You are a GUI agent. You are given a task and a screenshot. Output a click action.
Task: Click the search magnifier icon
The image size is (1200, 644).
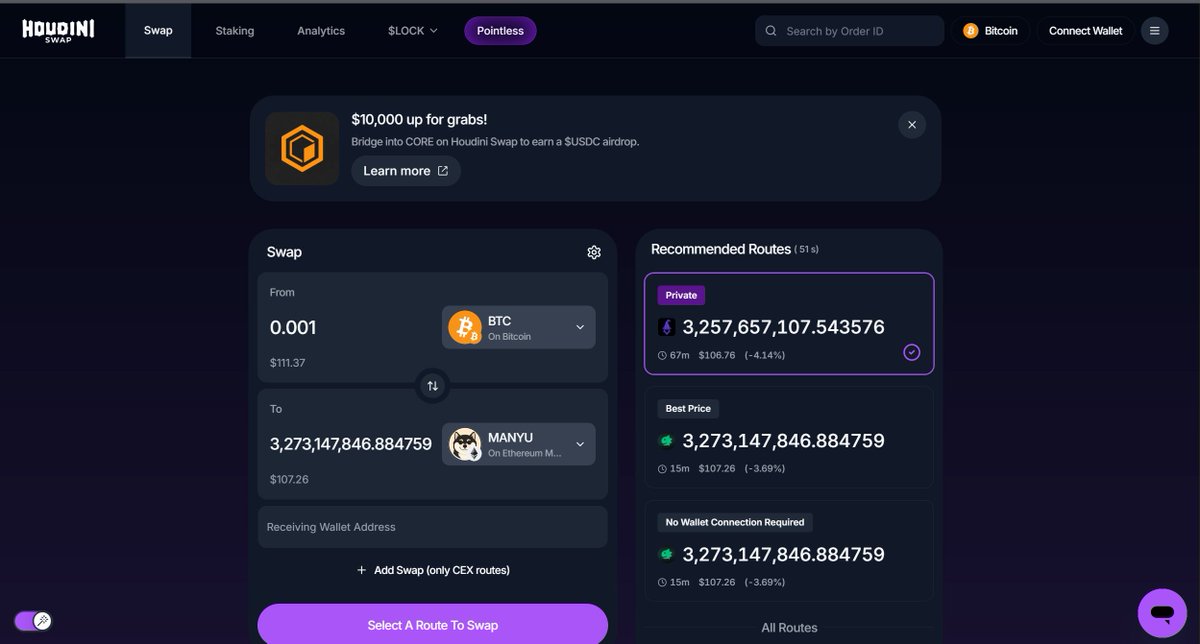pos(771,31)
